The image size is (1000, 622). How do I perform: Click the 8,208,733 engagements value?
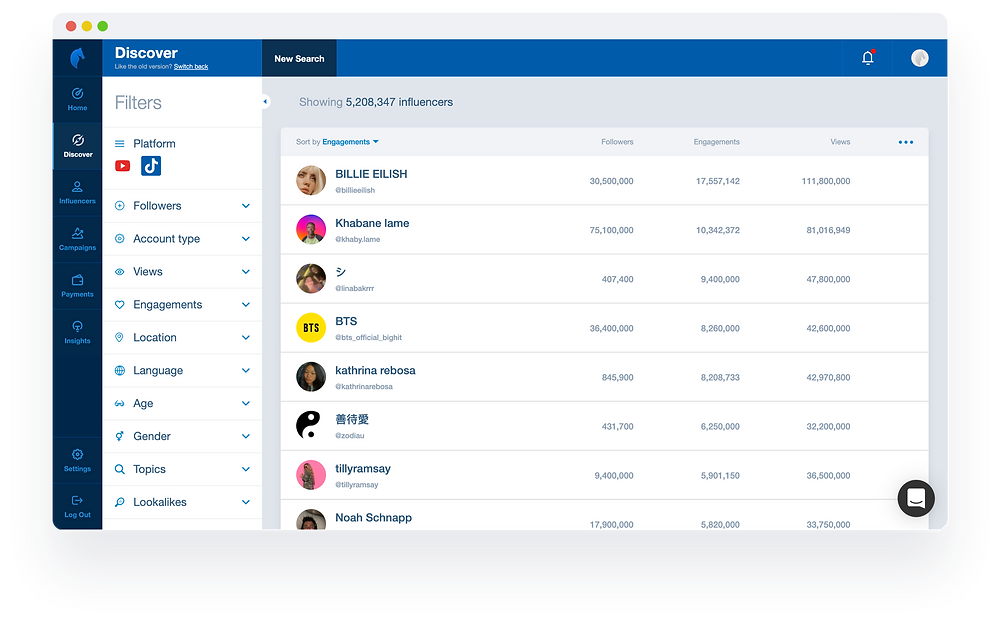click(720, 378)
